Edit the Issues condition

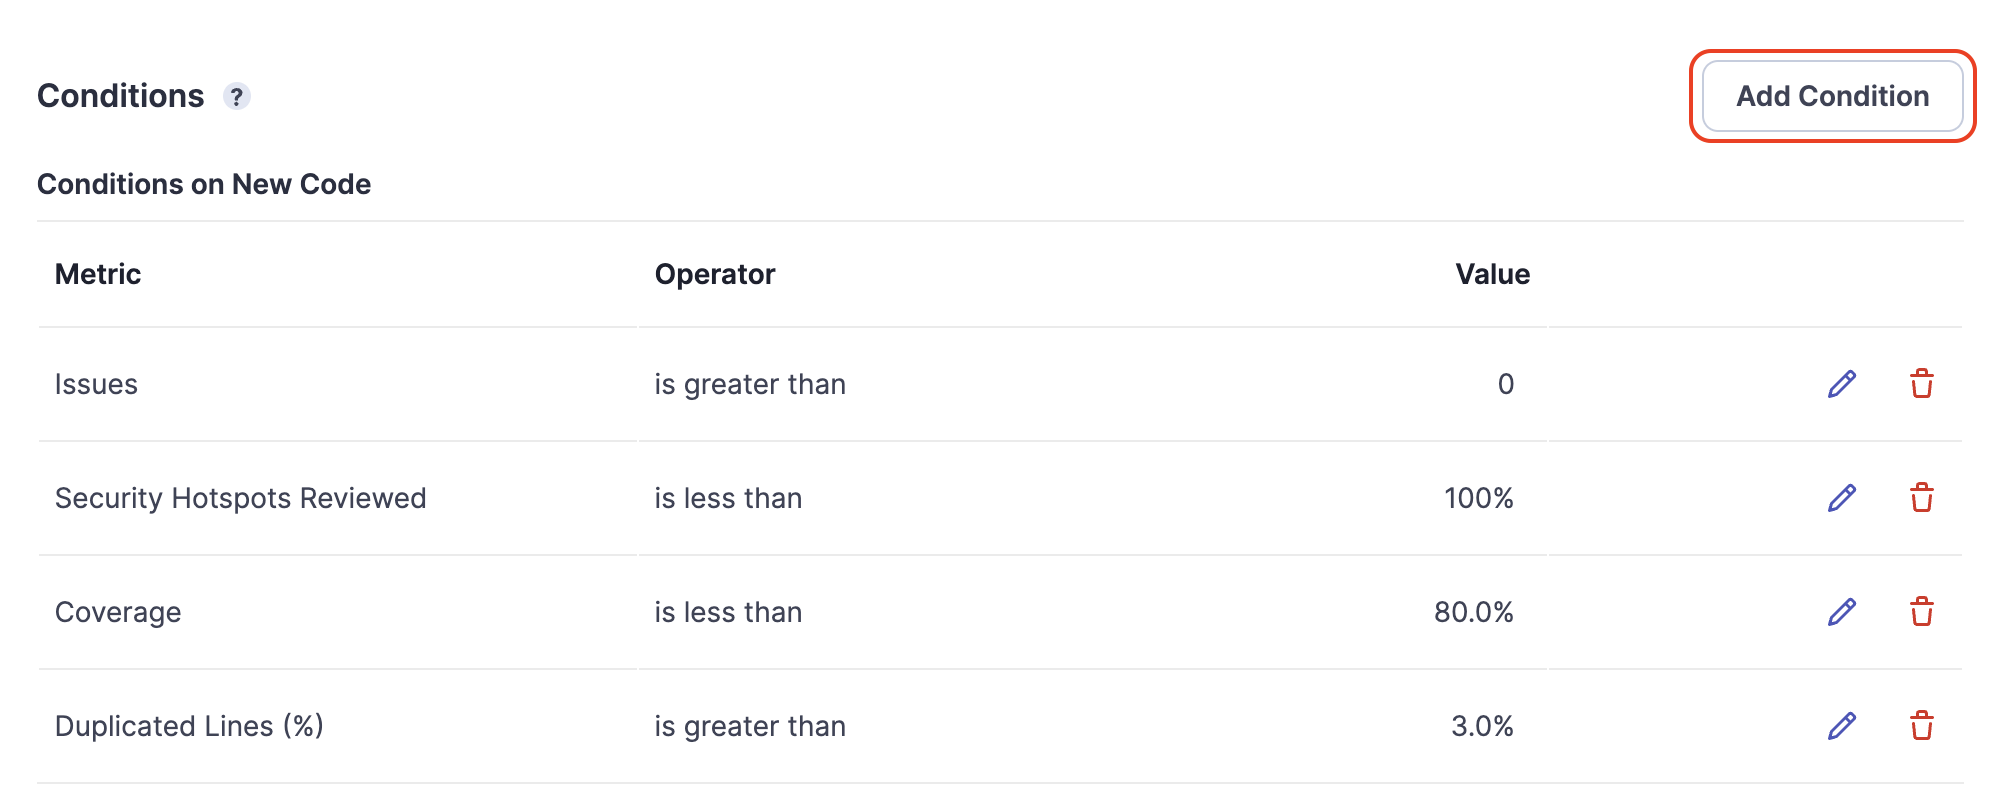(x=1841, y=384)
